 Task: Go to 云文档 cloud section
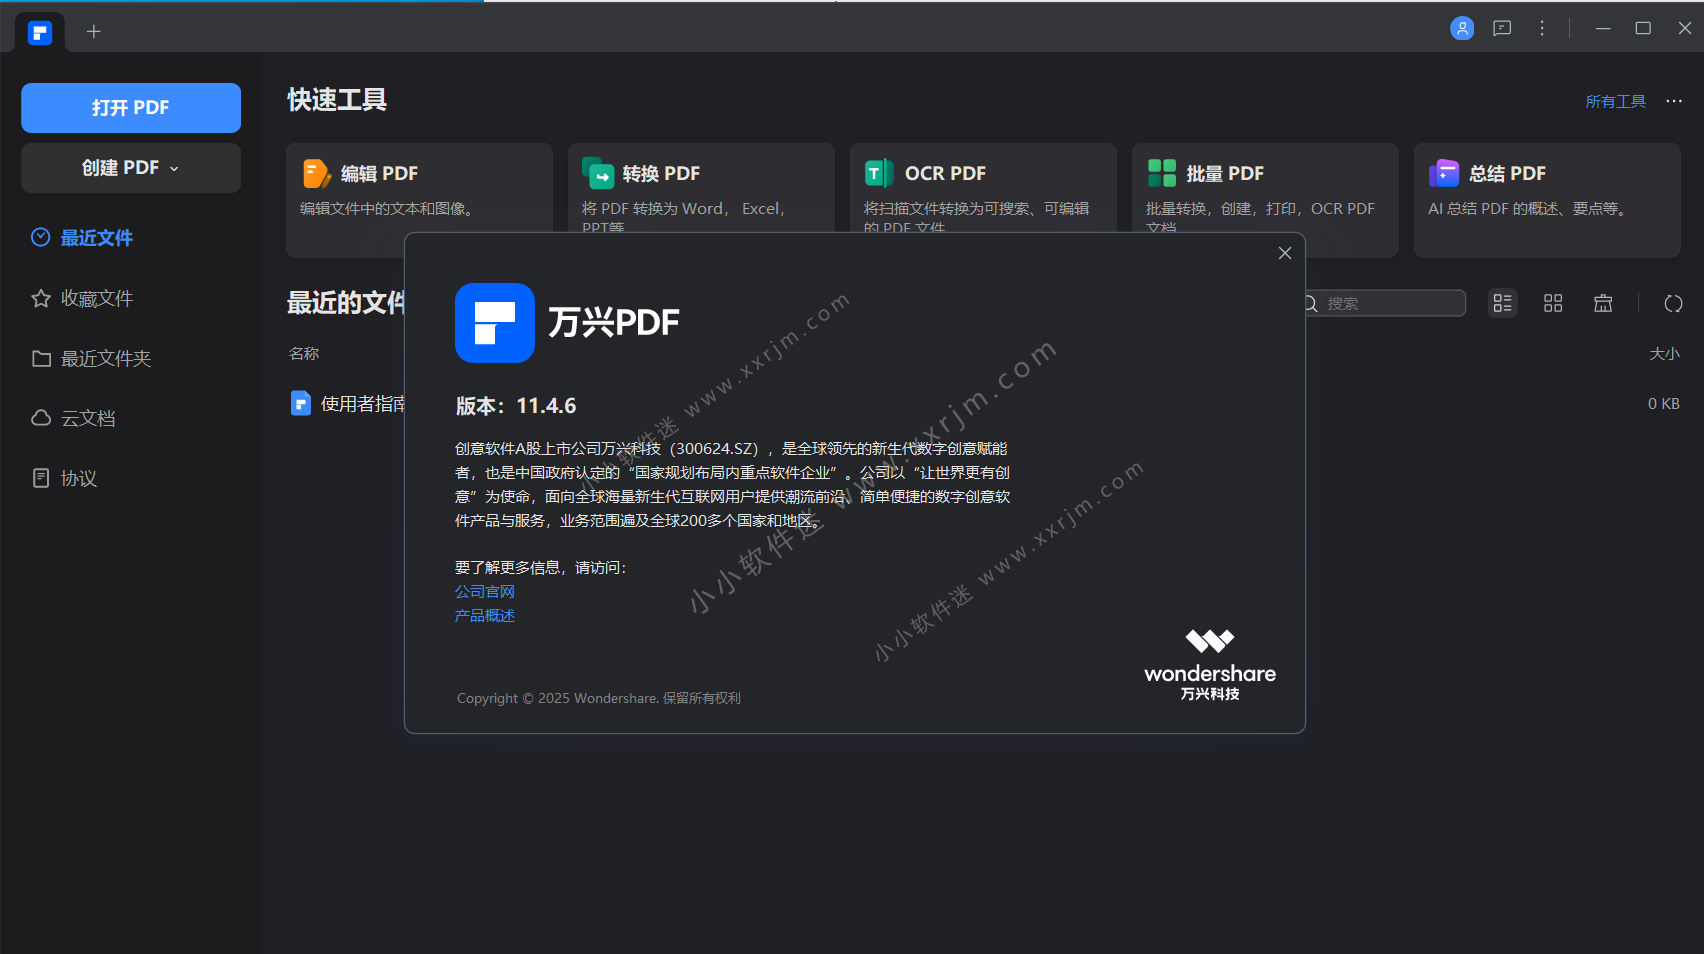click(x=88, y=418)
